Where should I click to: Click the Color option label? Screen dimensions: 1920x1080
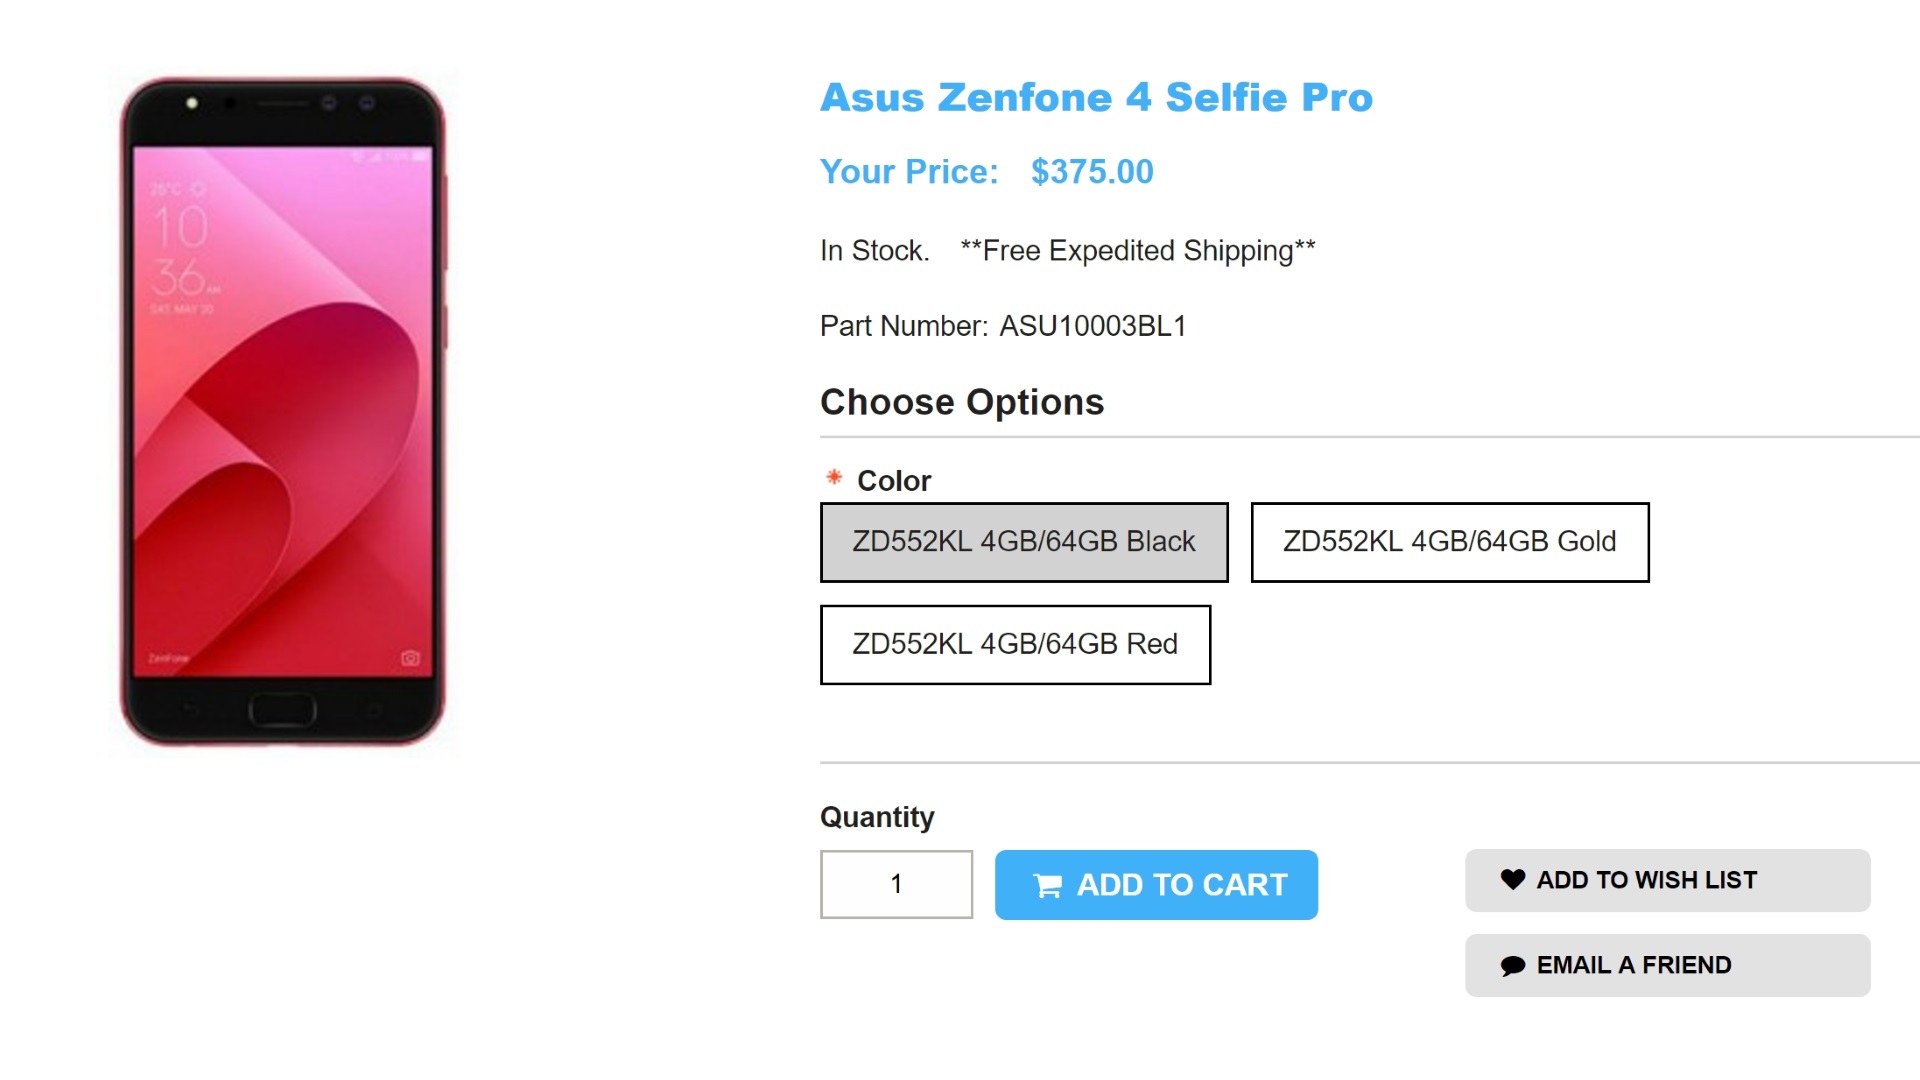(x=893, y=481)
